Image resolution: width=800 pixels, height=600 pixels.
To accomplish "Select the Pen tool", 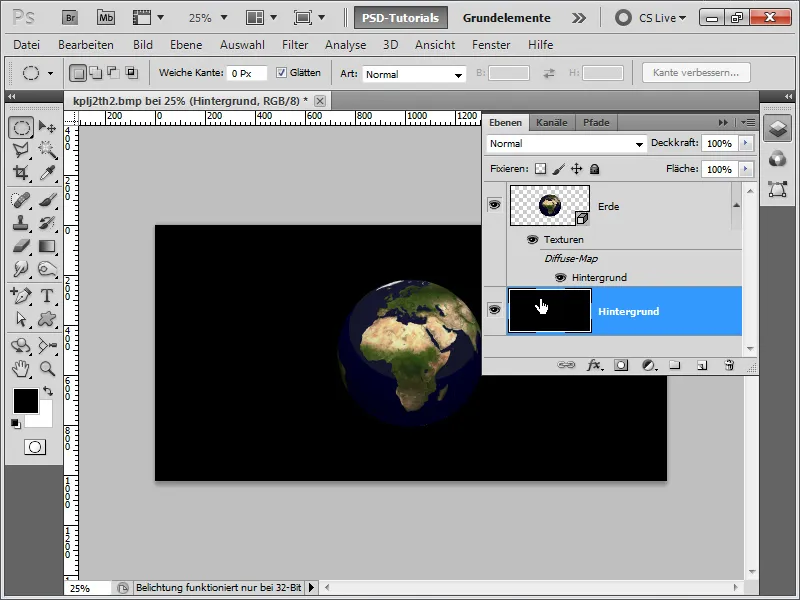I will point(21,295).
